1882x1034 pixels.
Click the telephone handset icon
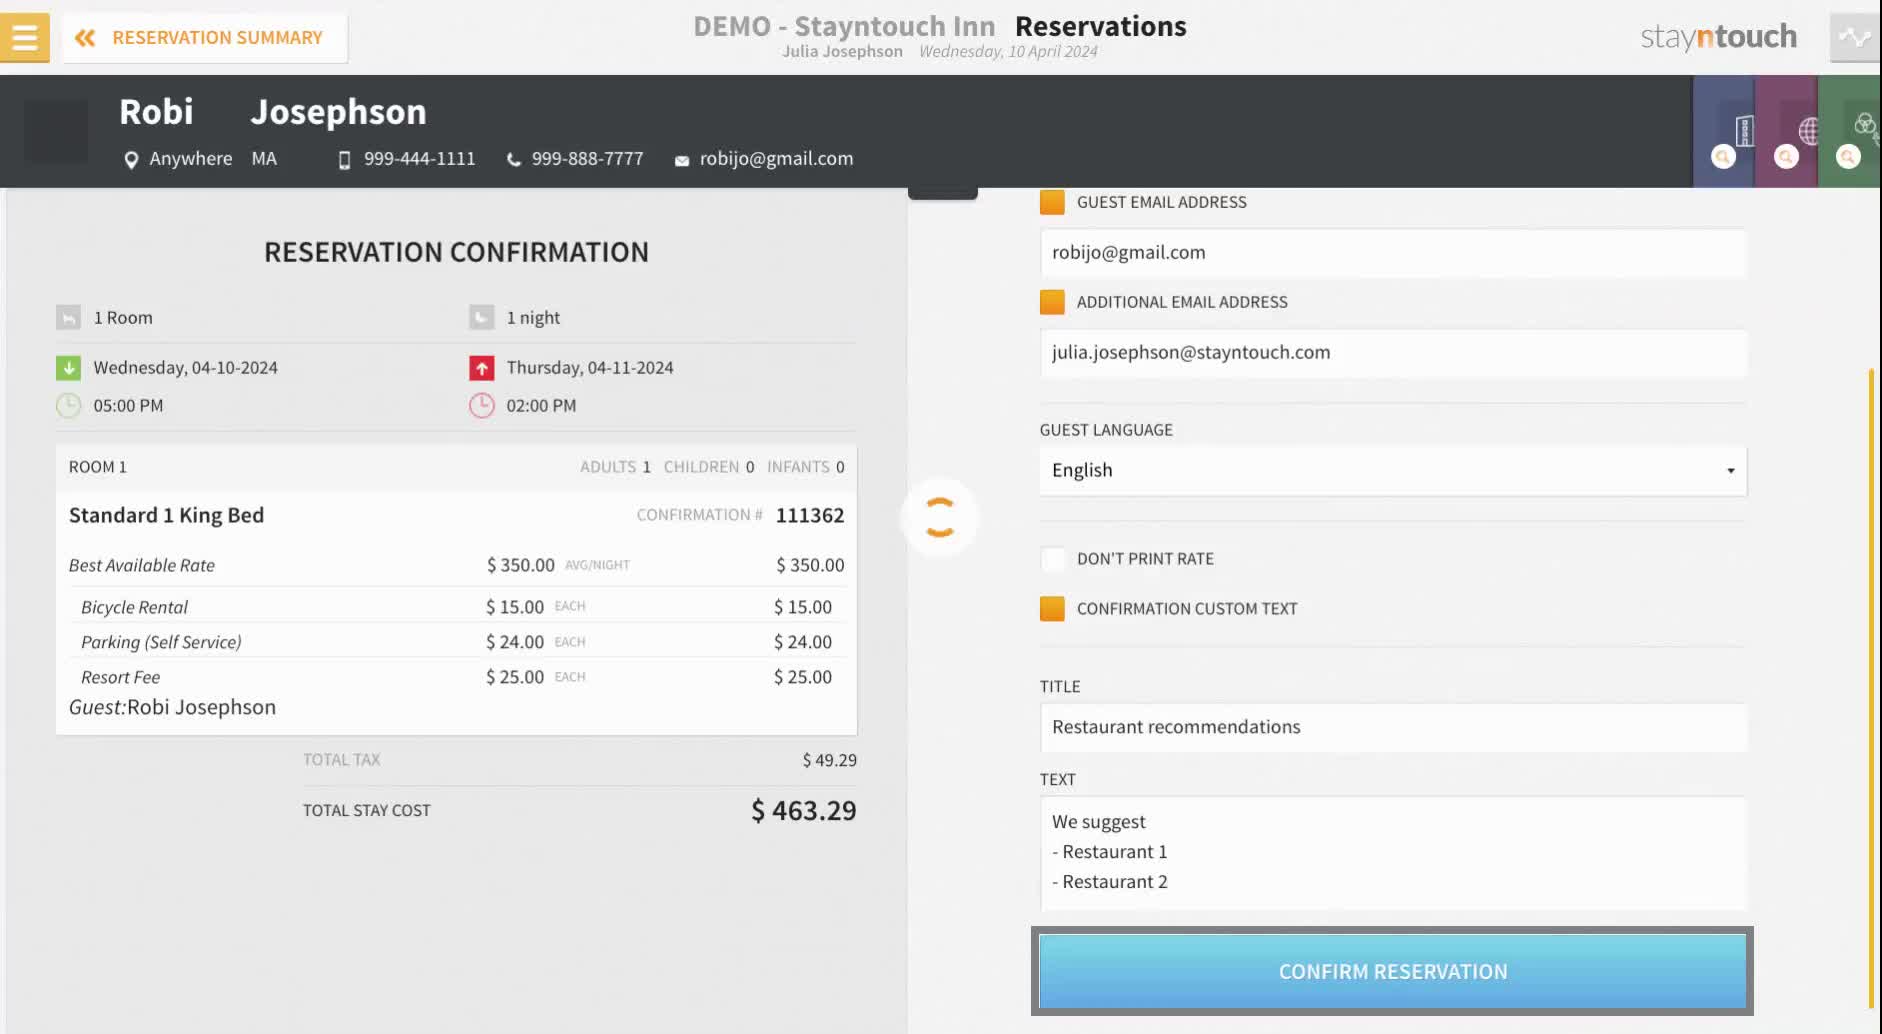[513, 160]
